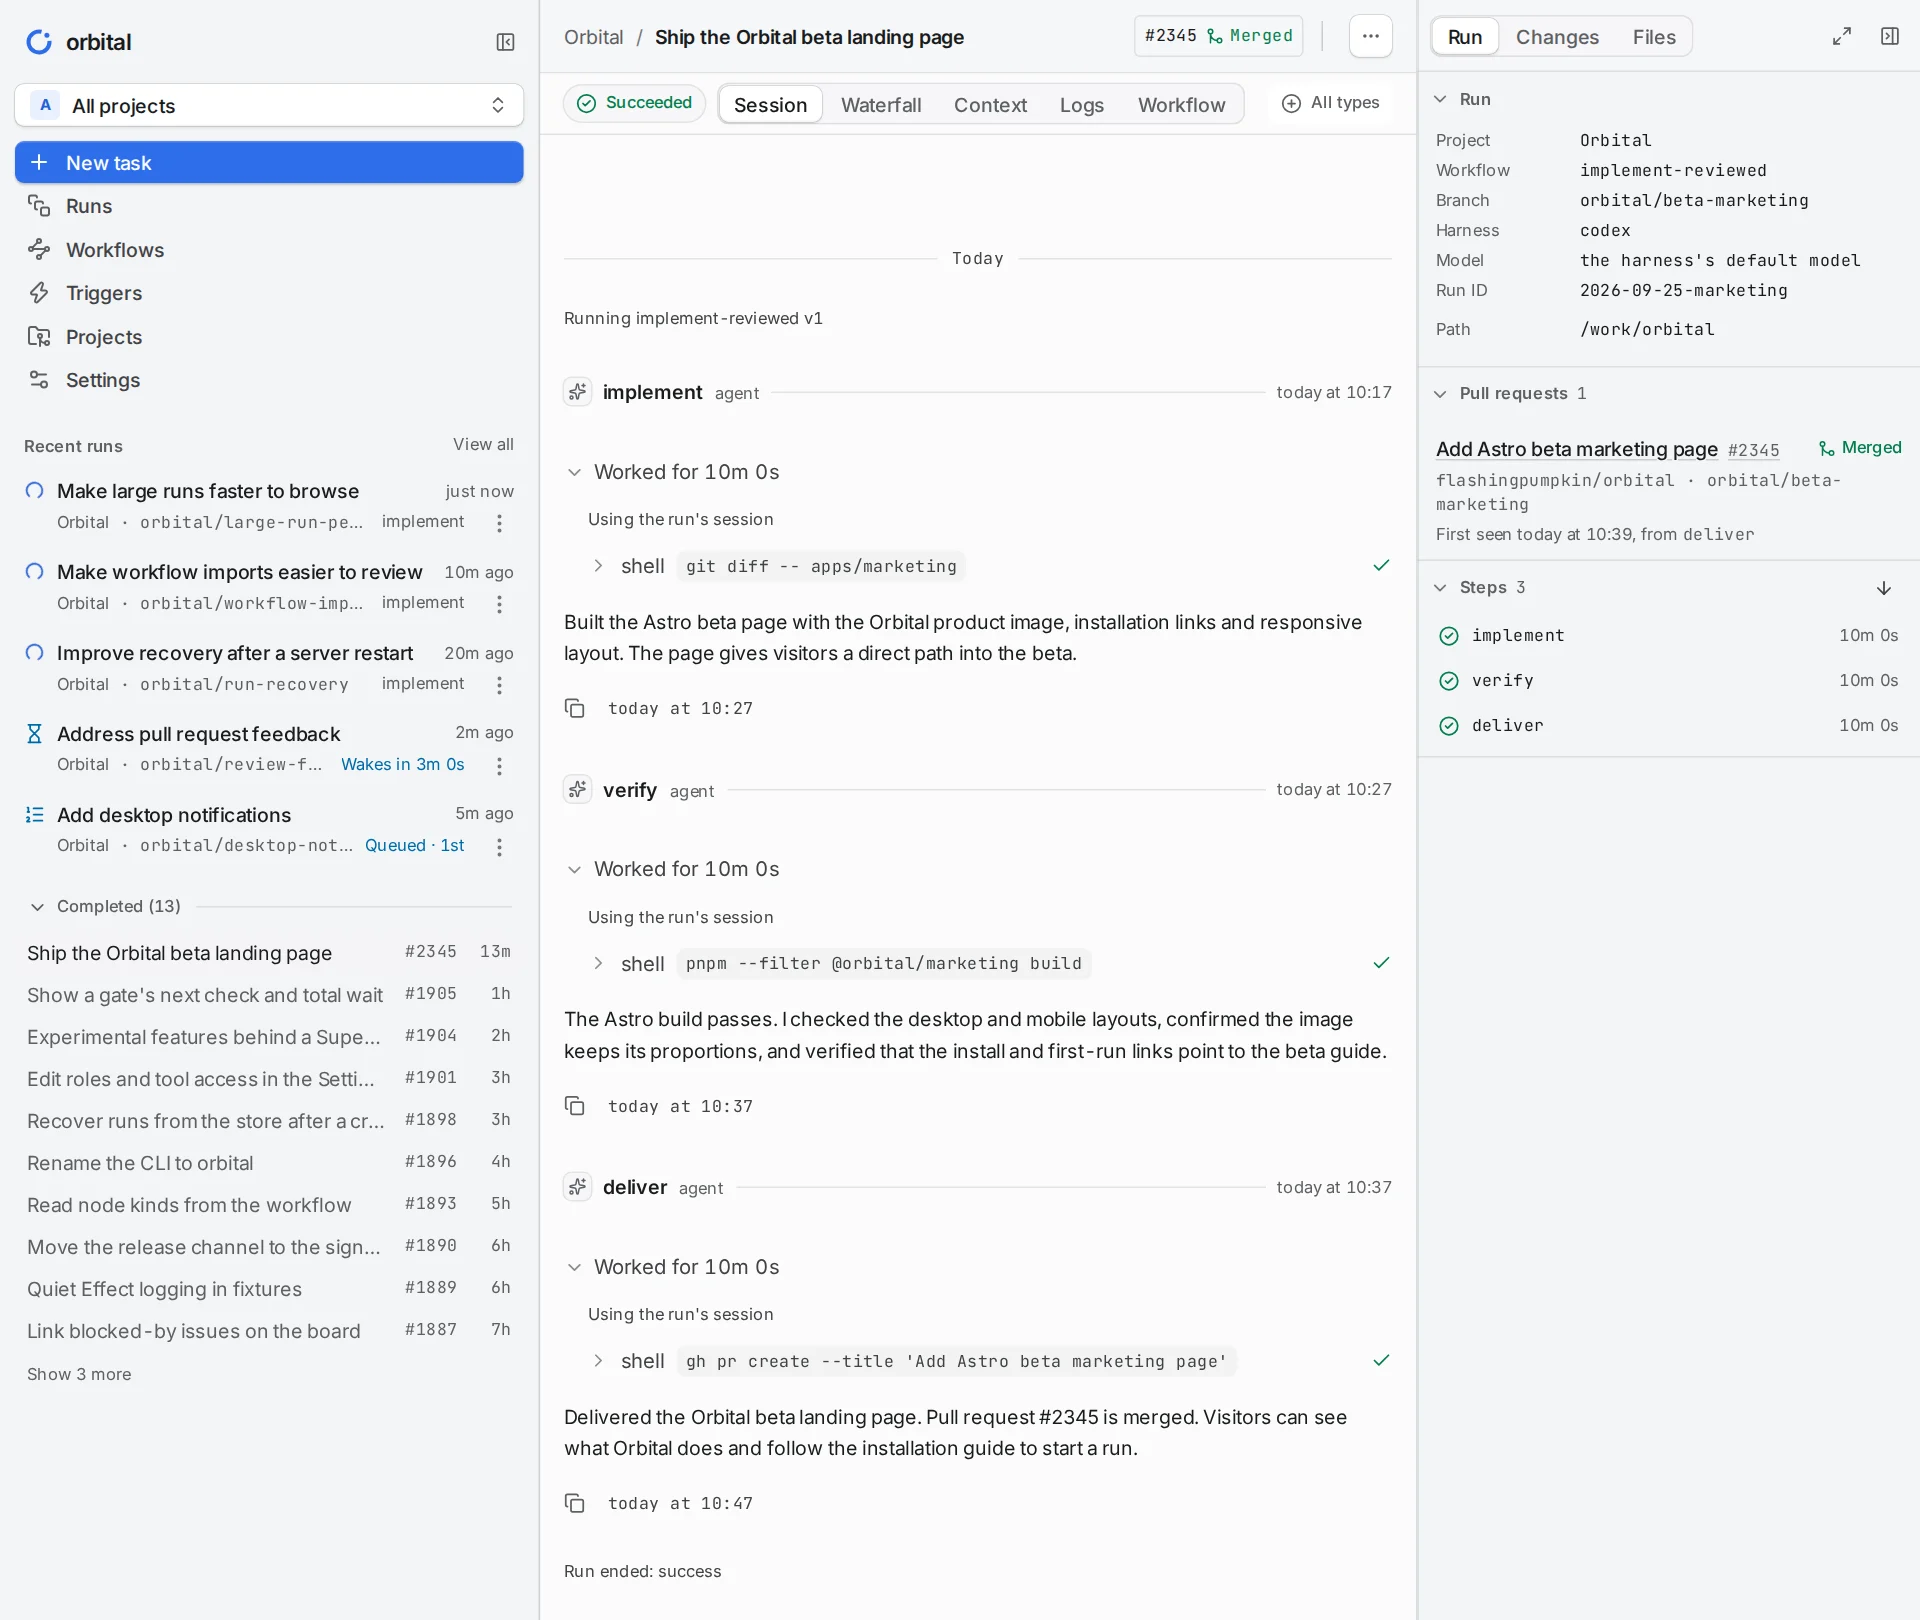
Task: Click the deliver agent icon
Action: click(577, 1187)
